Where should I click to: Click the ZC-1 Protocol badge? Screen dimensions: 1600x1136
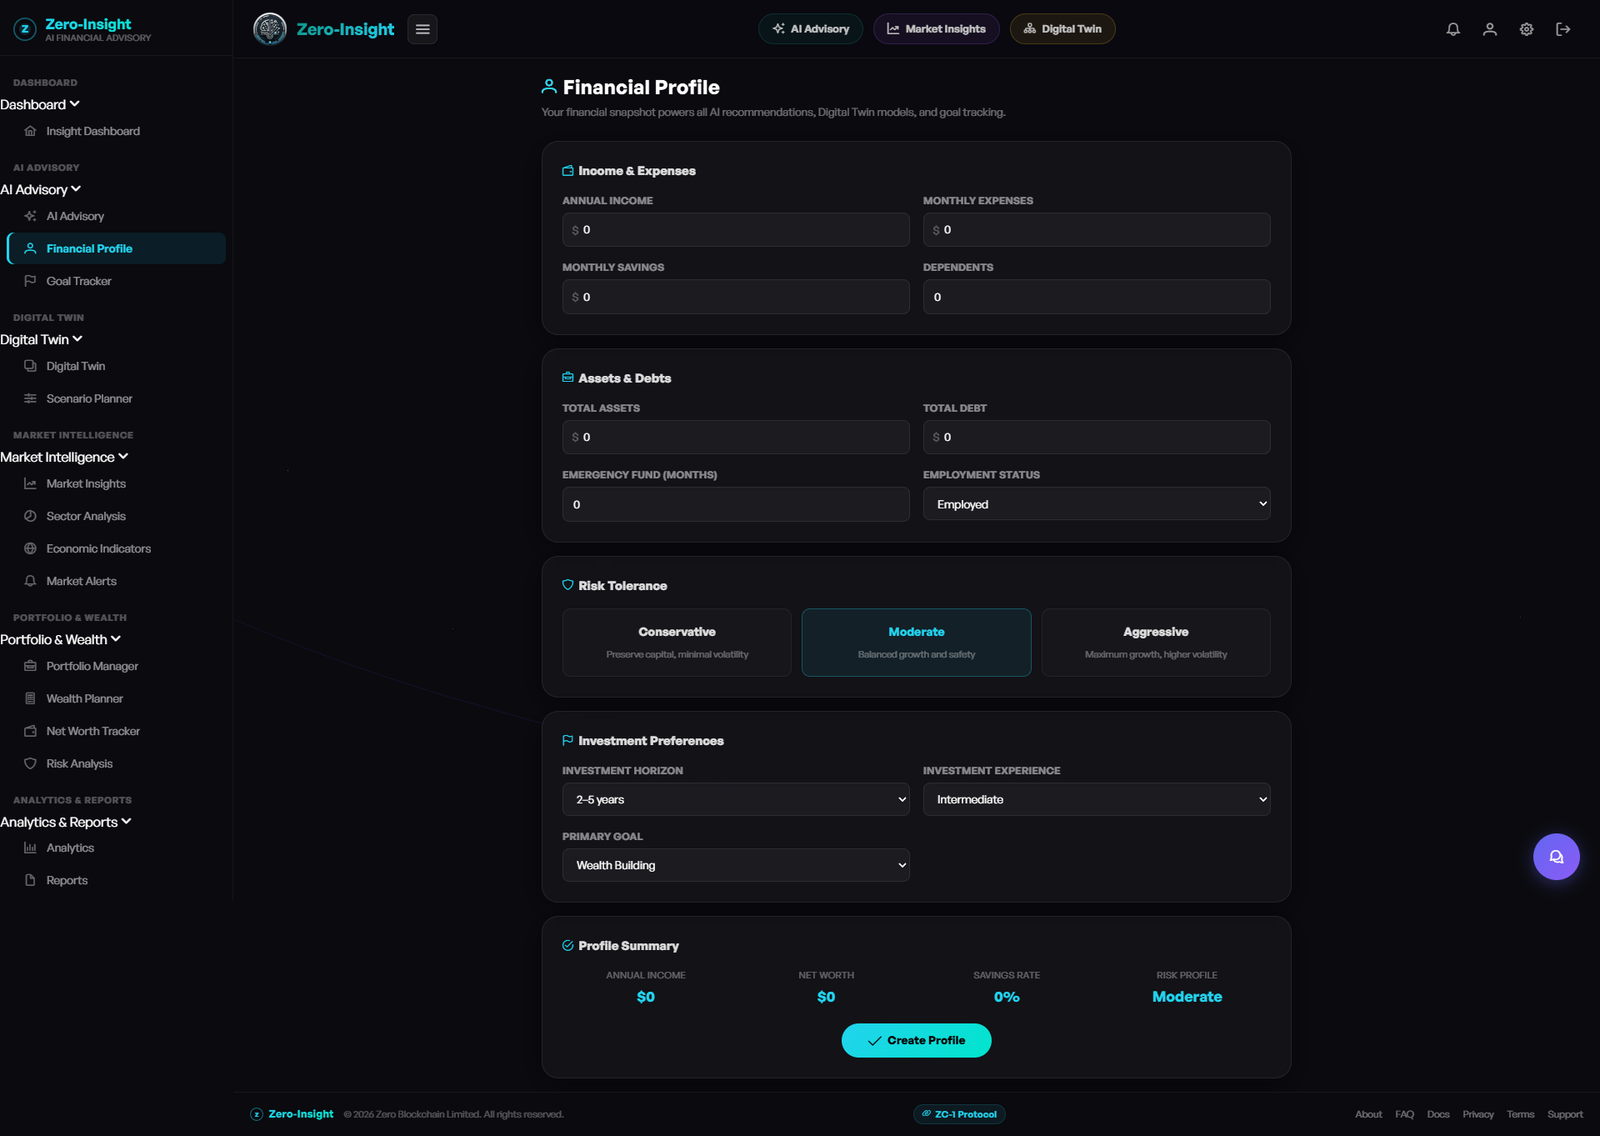point(959,1114)
